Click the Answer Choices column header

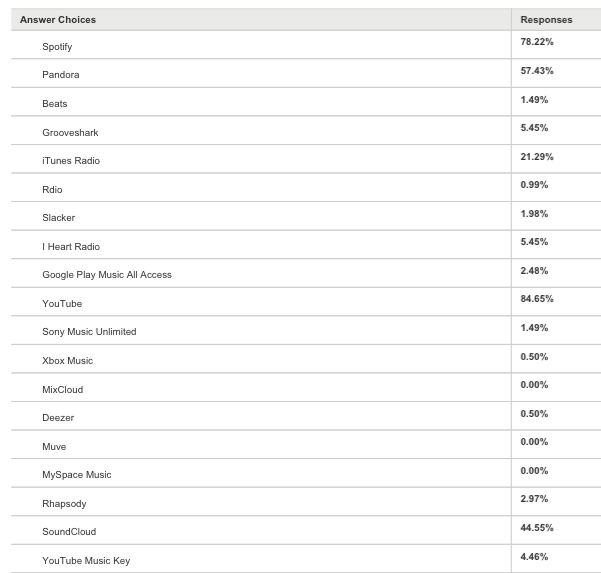click(x=58, y=19)
